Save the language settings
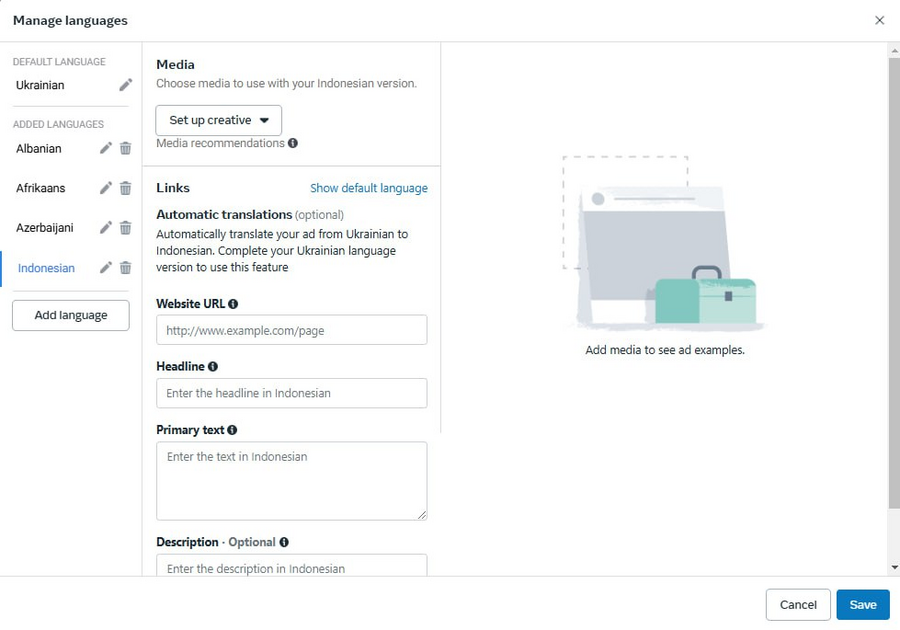The height and width of the screenshot is (630, 900). [x=863, y=605]
